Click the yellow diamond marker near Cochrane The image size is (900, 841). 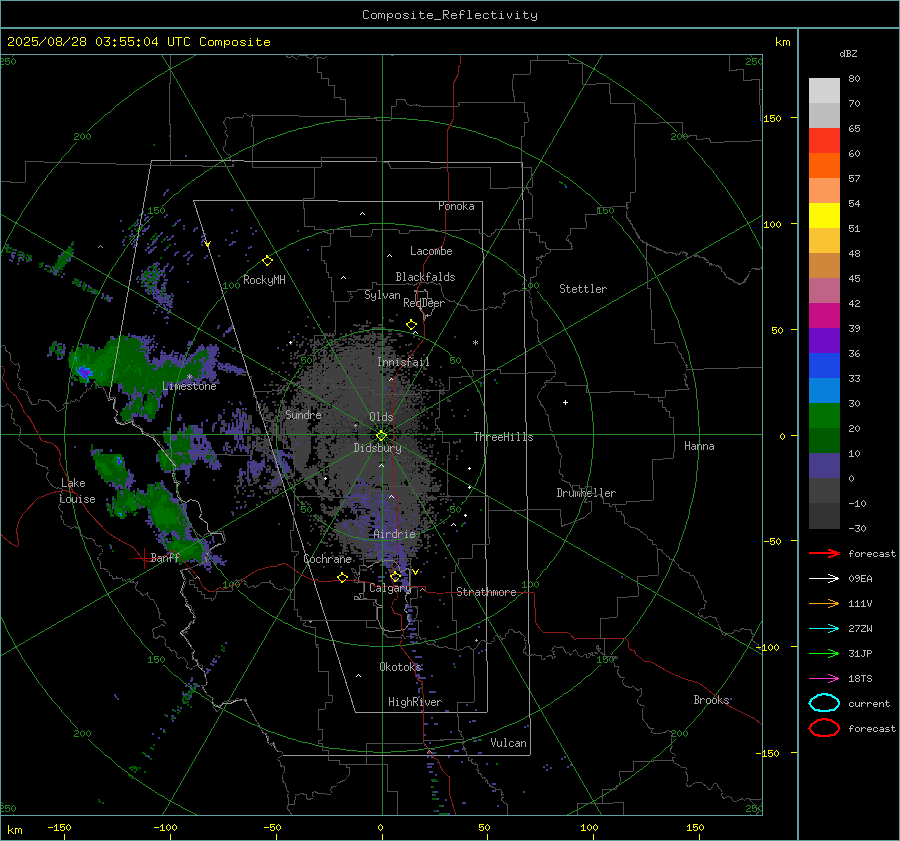(342, 578)
